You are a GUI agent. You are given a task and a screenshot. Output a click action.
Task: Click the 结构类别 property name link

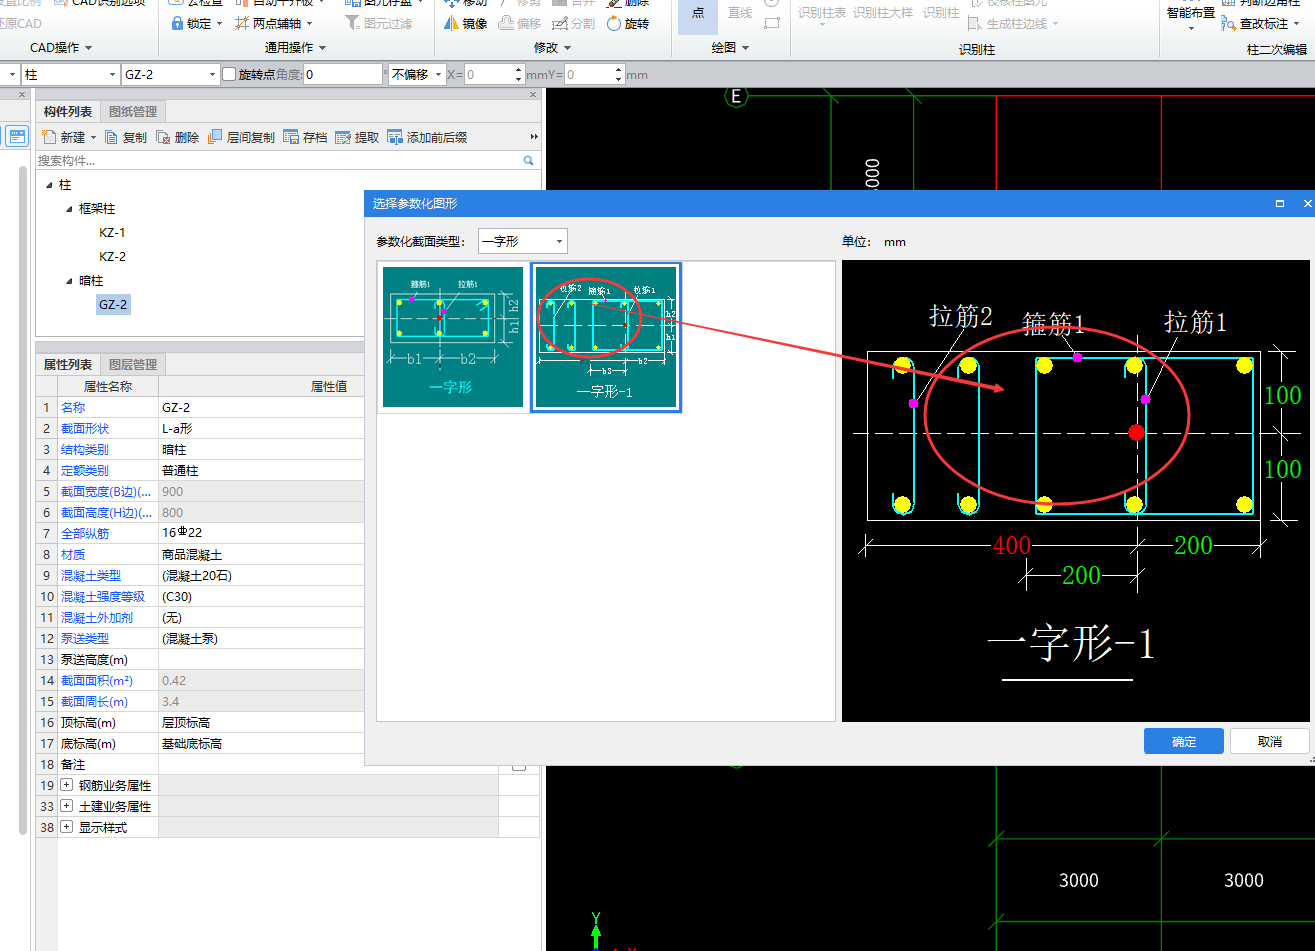coord(85,449)
